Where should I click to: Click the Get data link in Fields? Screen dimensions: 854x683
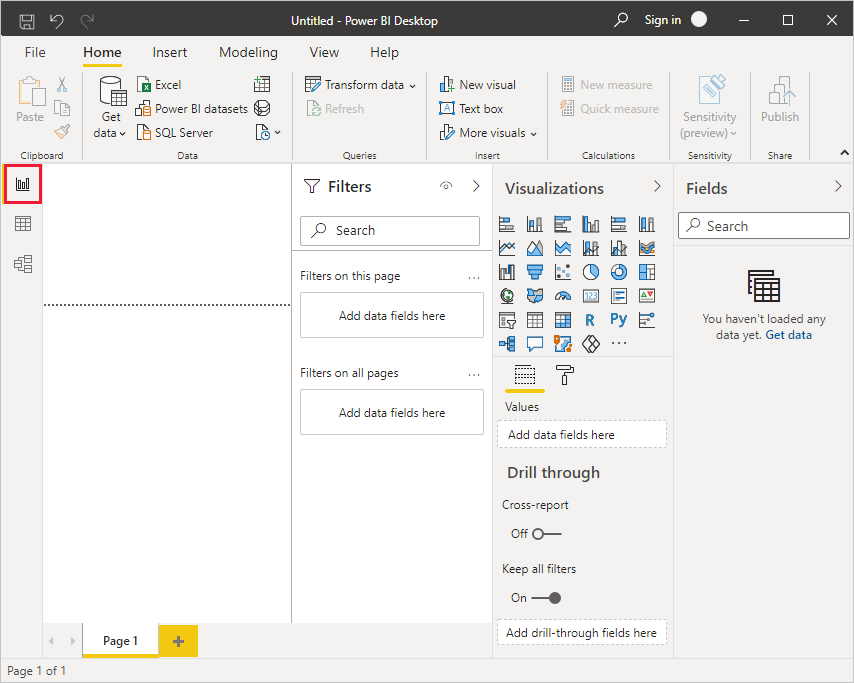coord(789,335)
